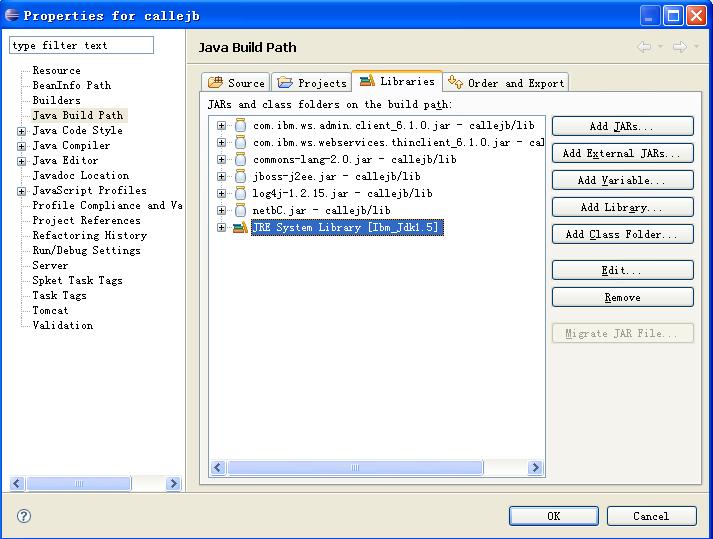
Task: Select Project References tree item
Action: pos(86,221)
